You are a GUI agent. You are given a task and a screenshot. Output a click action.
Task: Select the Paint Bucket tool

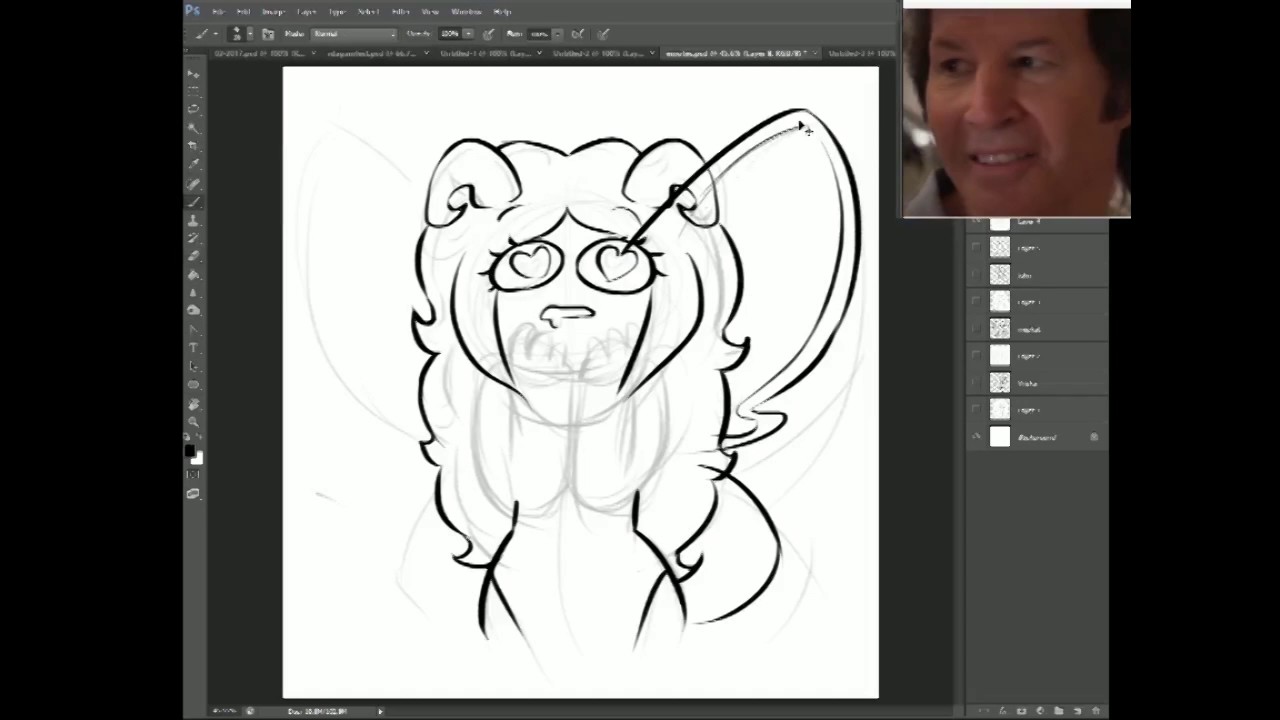point(193,274)
